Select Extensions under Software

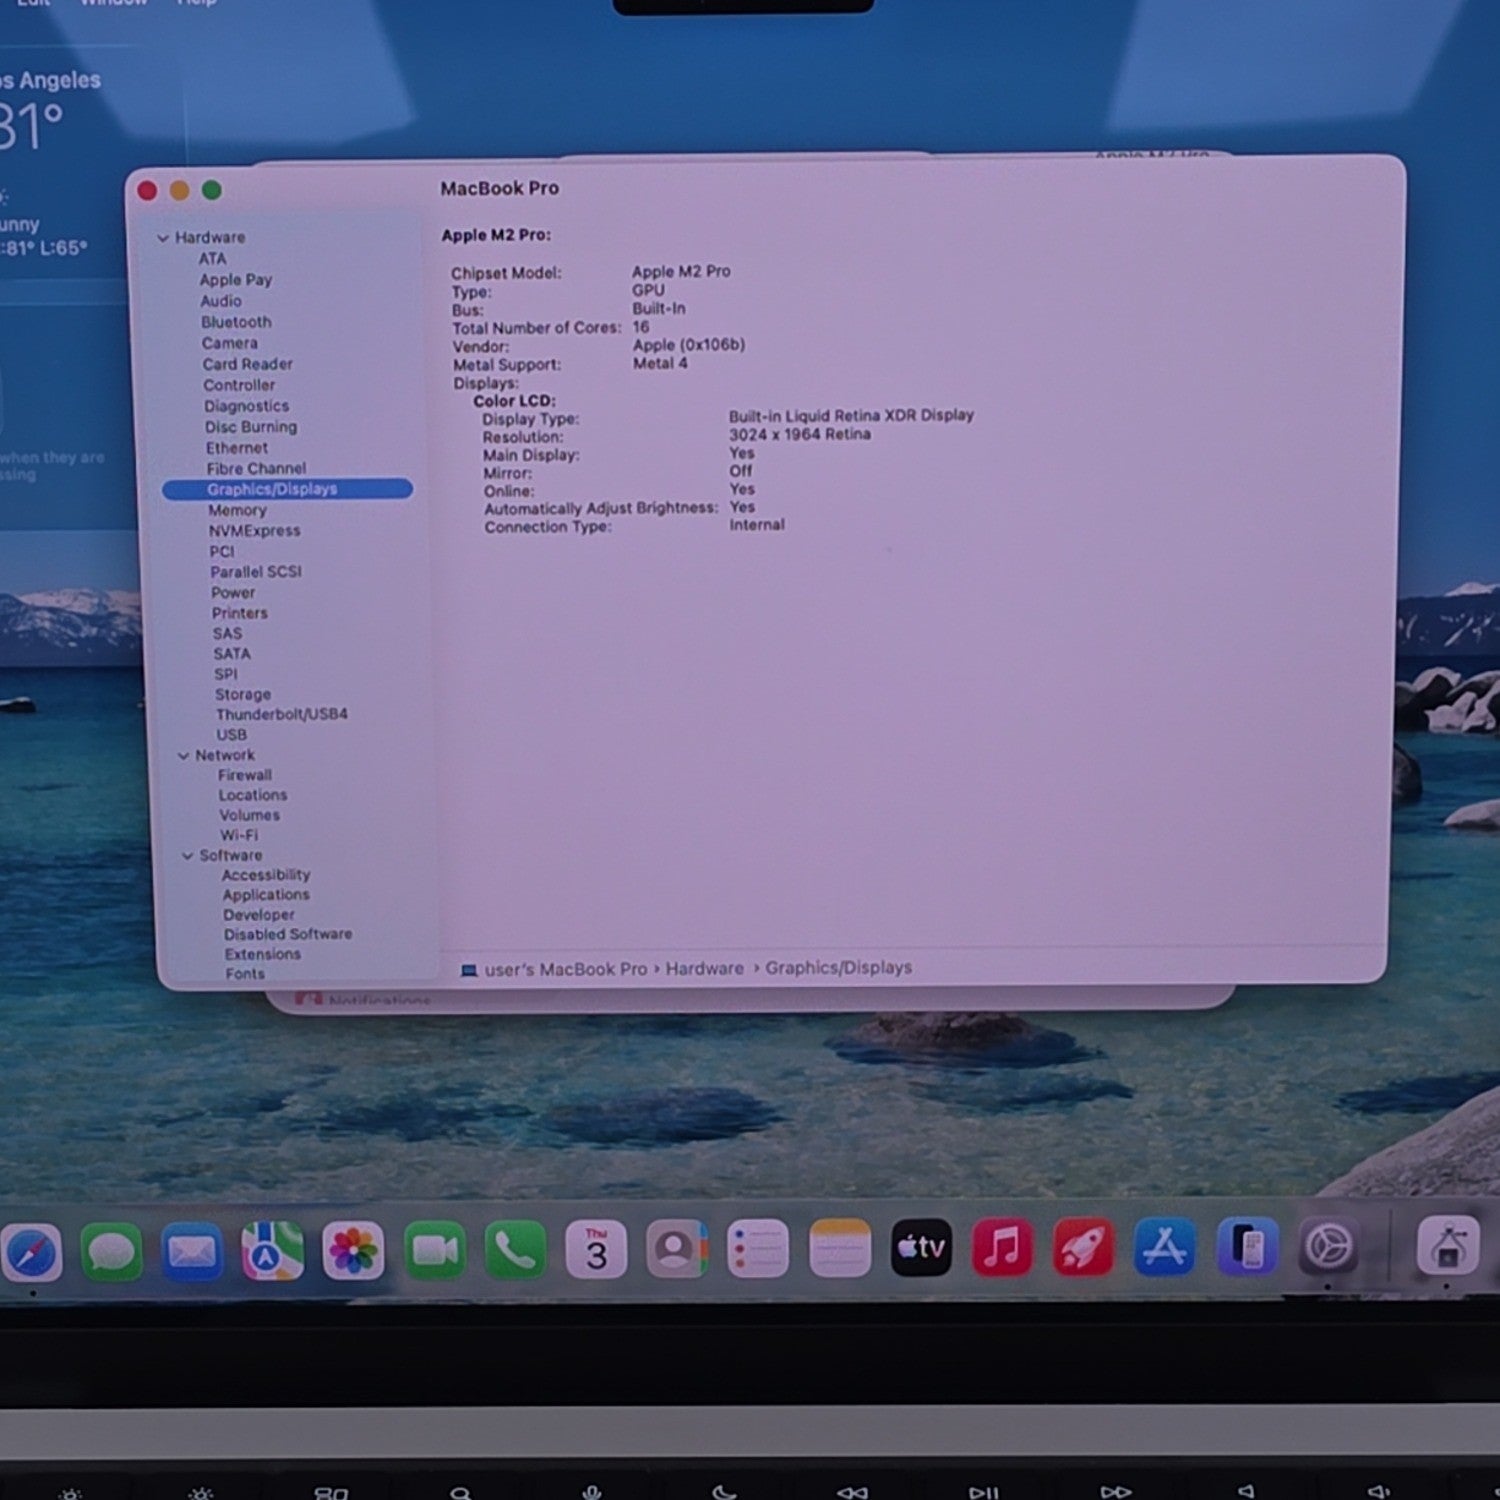pyautogui.click(x=262, y=954)
